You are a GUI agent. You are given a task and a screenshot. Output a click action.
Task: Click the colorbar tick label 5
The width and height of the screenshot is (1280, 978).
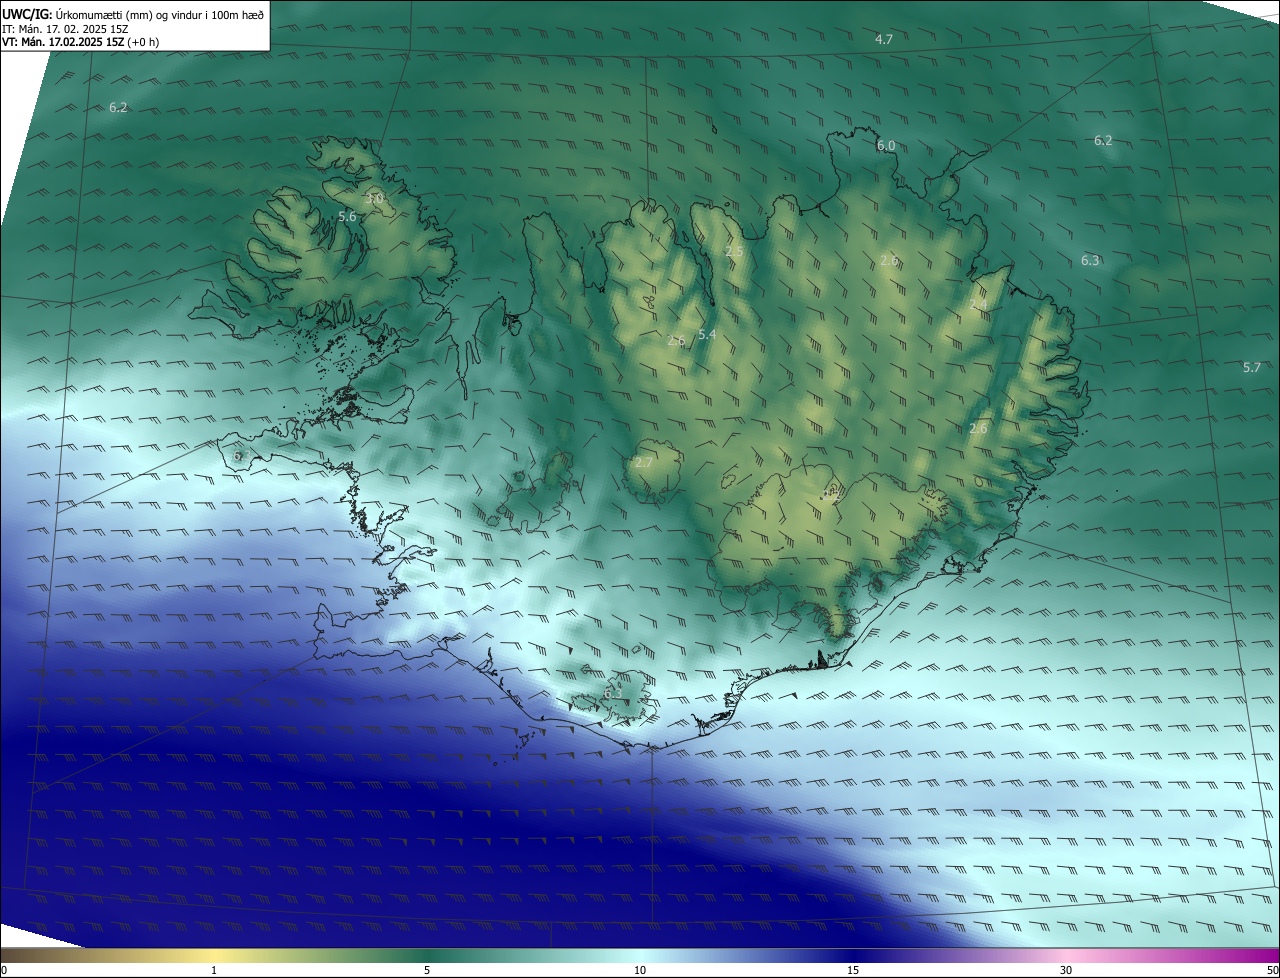pos(427,970)
